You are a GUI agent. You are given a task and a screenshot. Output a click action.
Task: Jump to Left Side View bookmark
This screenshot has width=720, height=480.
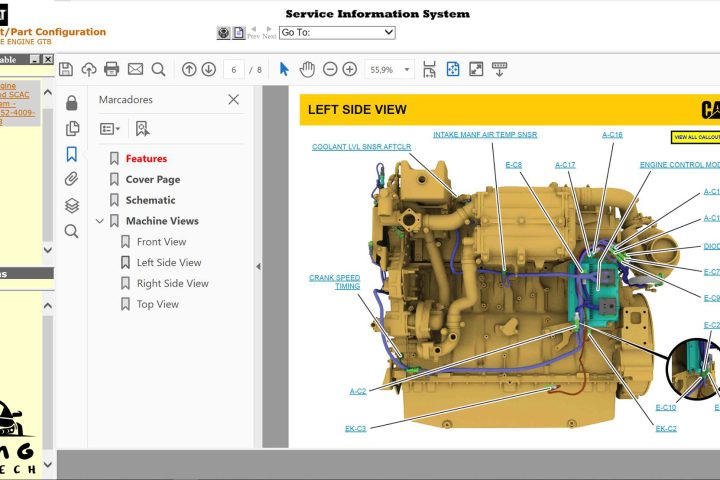(x=169, y=263)
